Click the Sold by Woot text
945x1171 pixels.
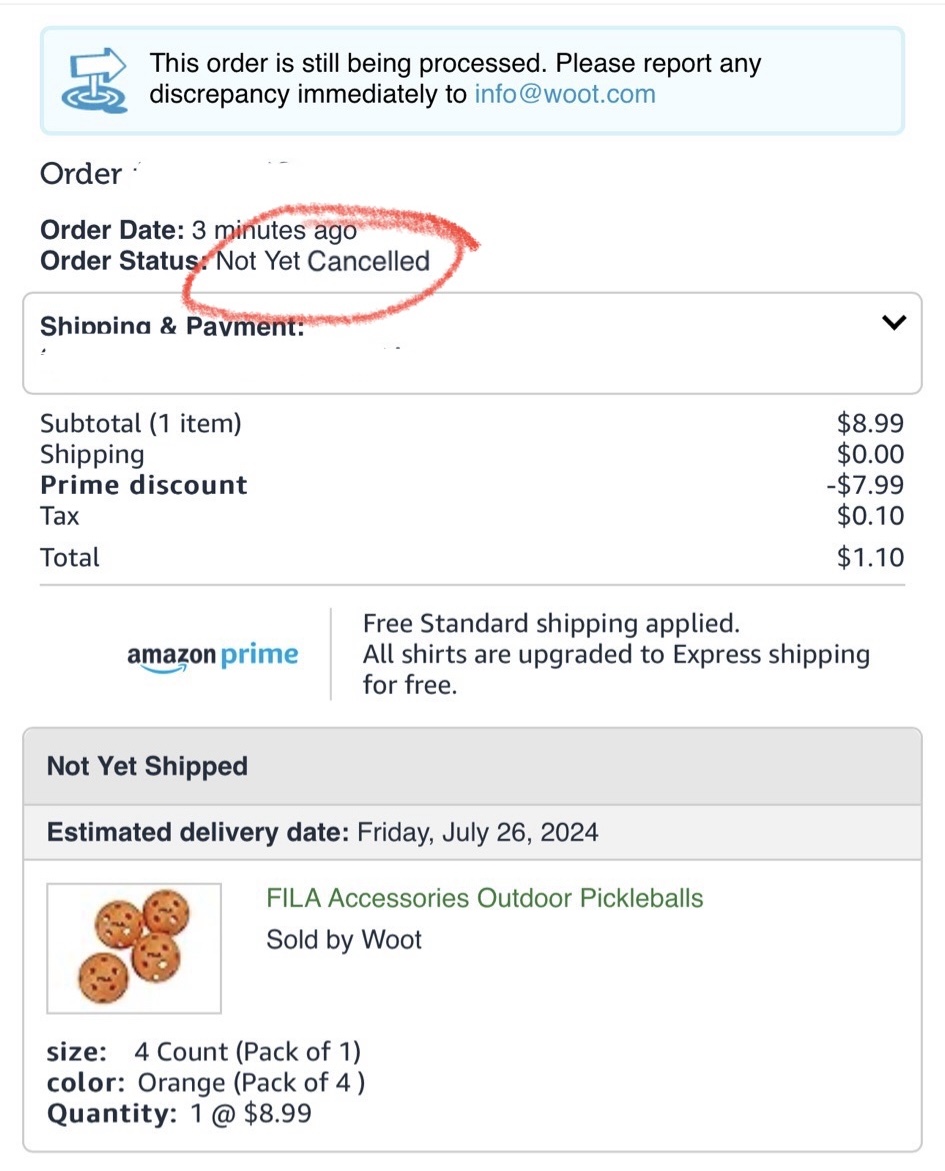tap(344, 940)
